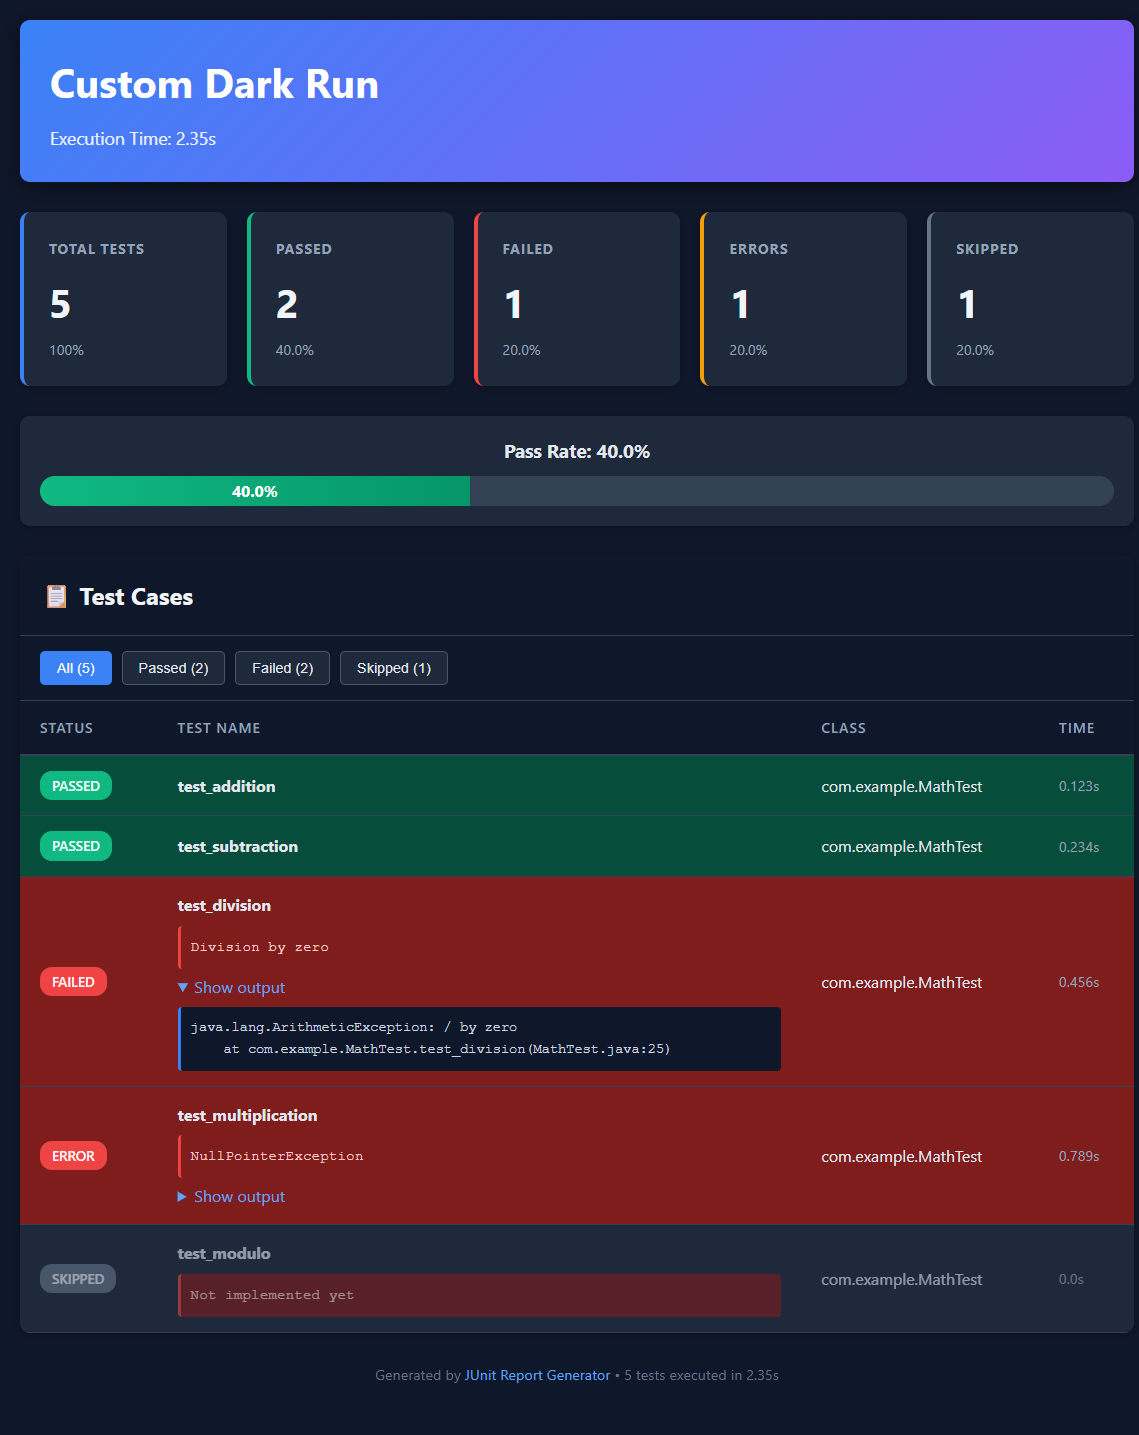Click com.example.MathTest in test_division row
Image resolution: width=1139 pixels, height=1435 pixels.
coord(902,982)
